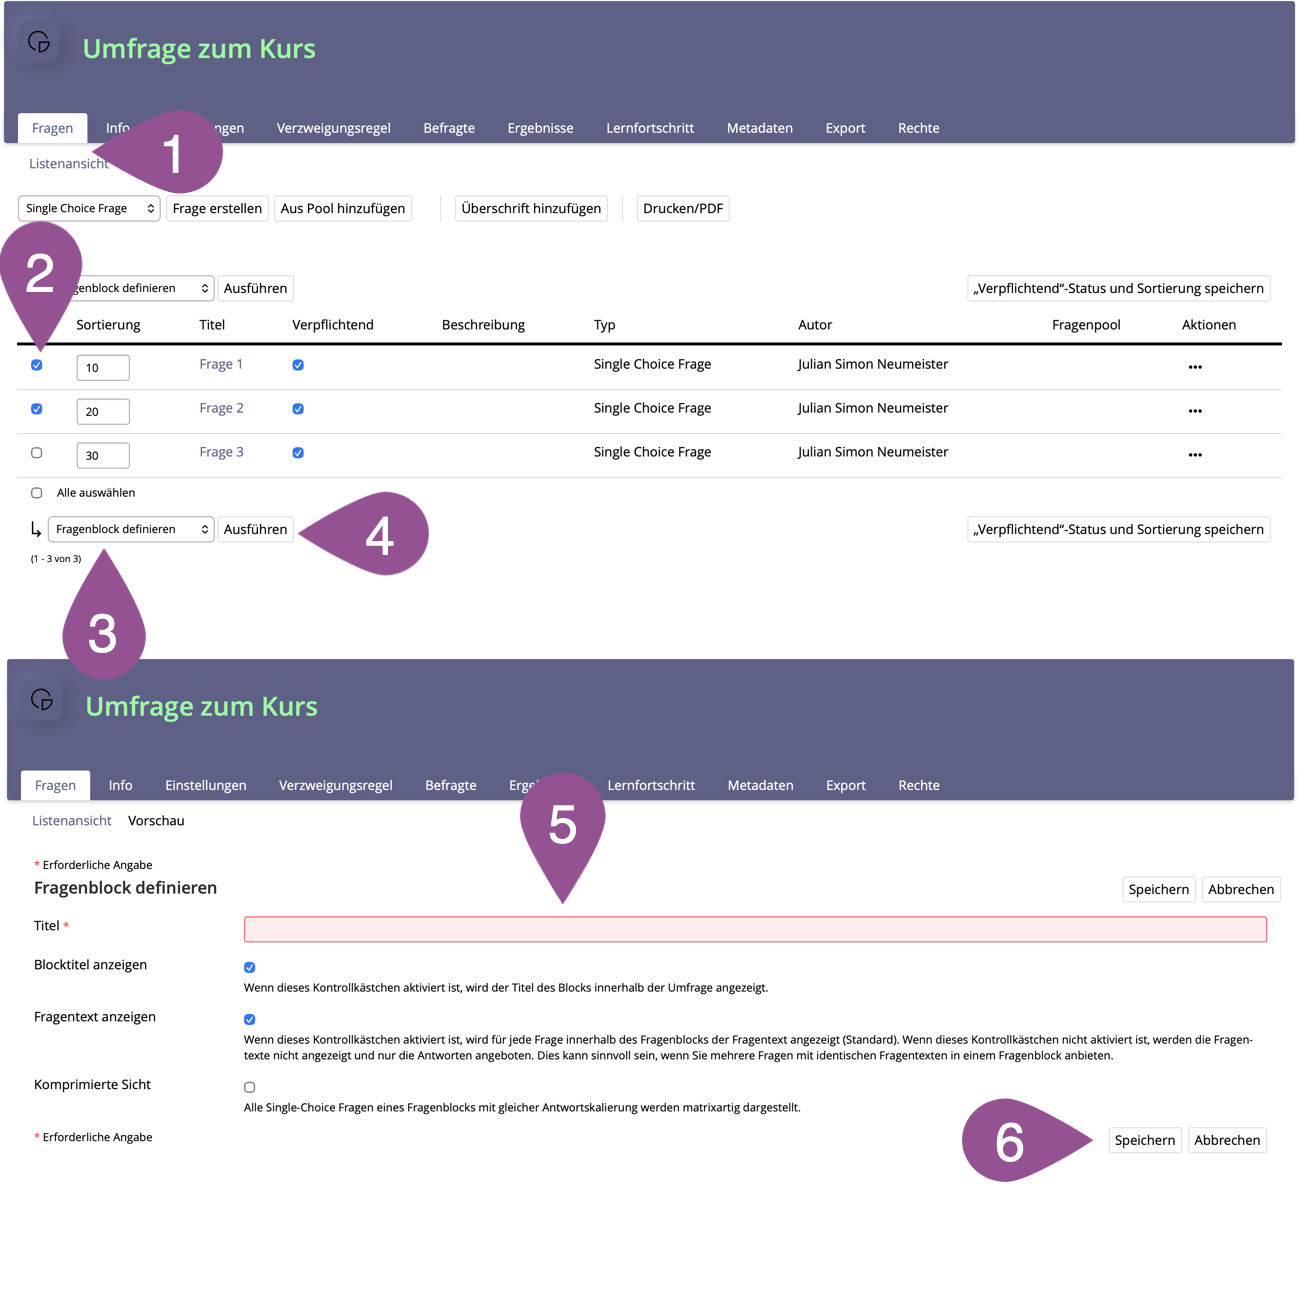This screenshot has height=1300, width=1300.
Task: Open actions menu for Frage 1
Action: pyautogui.click(x=1194, y=367)
